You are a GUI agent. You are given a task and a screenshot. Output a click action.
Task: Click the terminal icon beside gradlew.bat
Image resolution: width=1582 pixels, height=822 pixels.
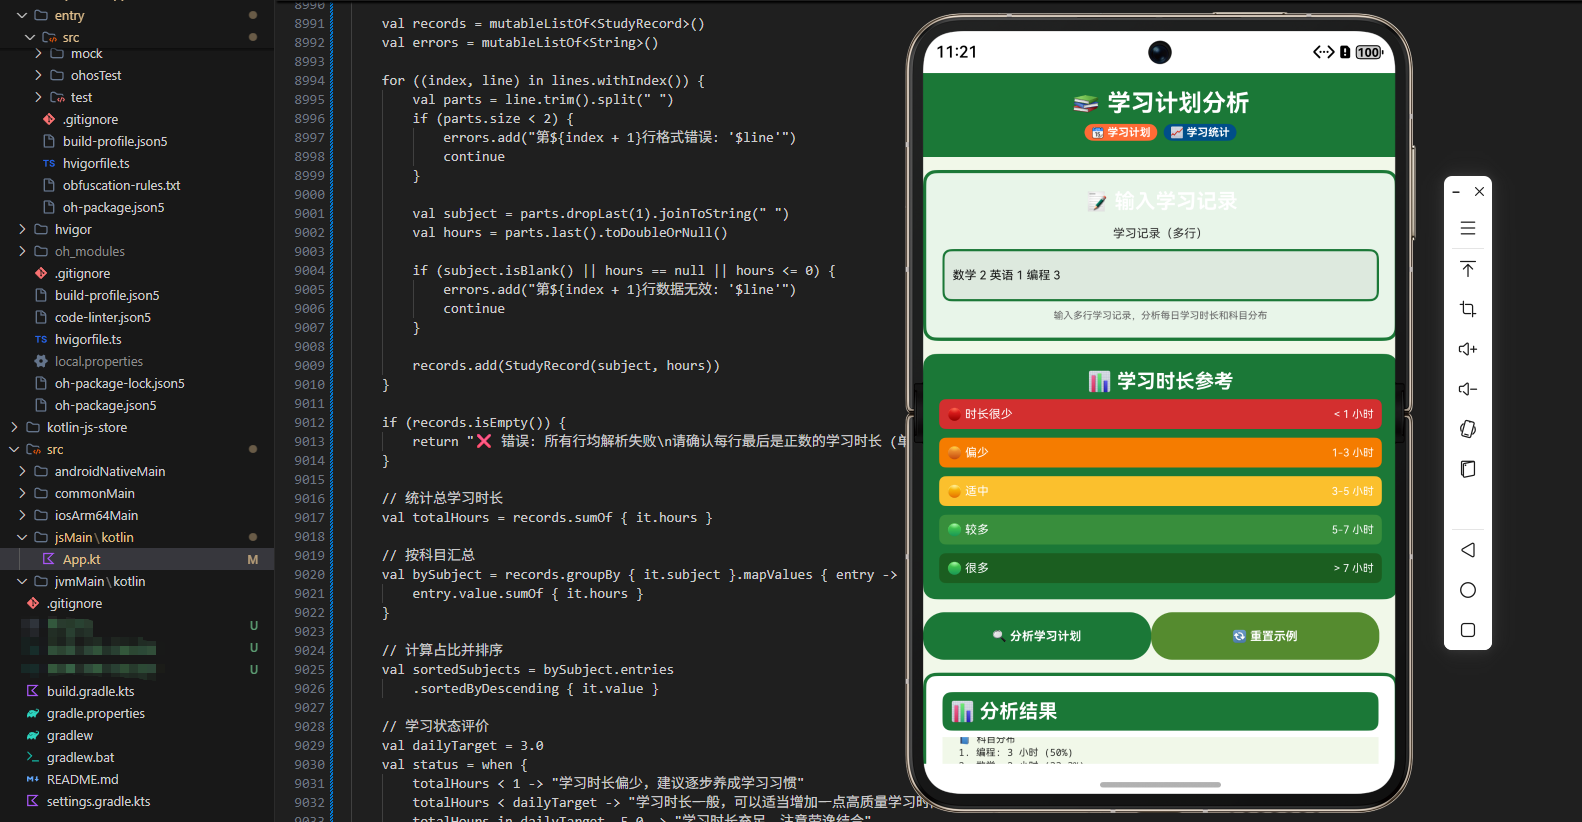32,757
